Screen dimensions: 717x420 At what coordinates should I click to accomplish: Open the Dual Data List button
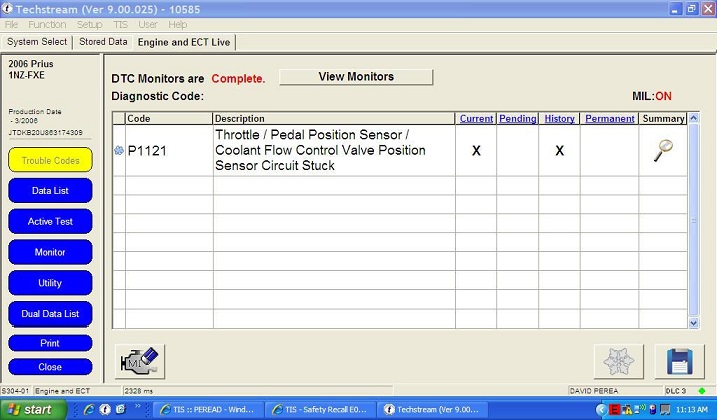point(50,314)
